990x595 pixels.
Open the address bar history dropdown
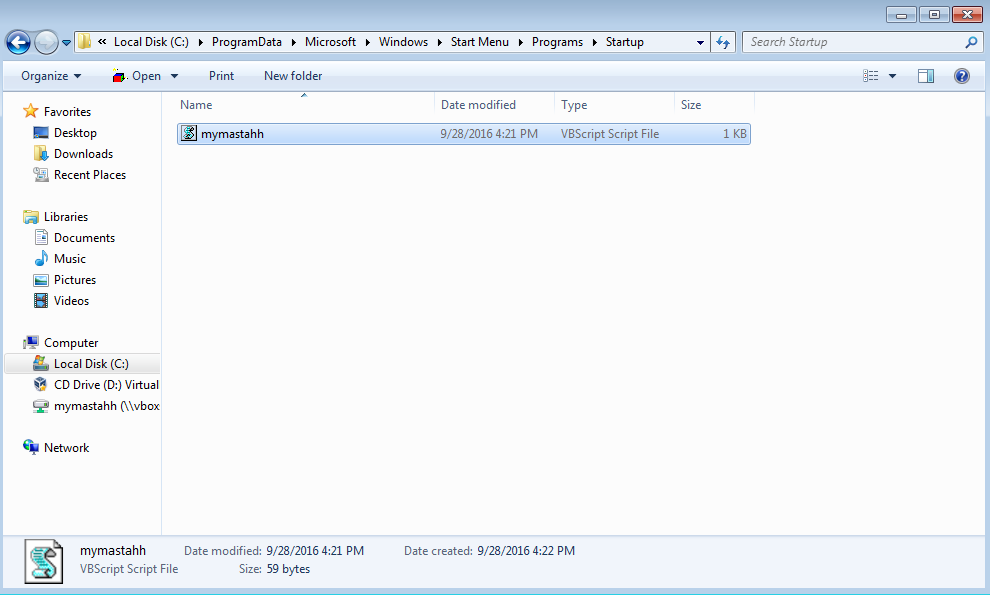[x=700, y=42]
